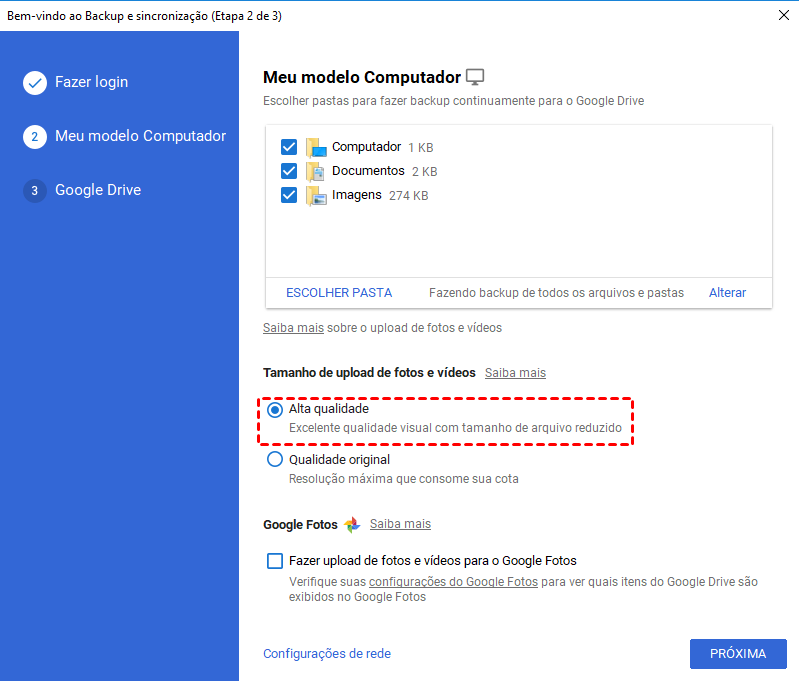Viewport: 799px width, 681px height.
Task: Click the Documentos folder name
Action: coord(368,171)
